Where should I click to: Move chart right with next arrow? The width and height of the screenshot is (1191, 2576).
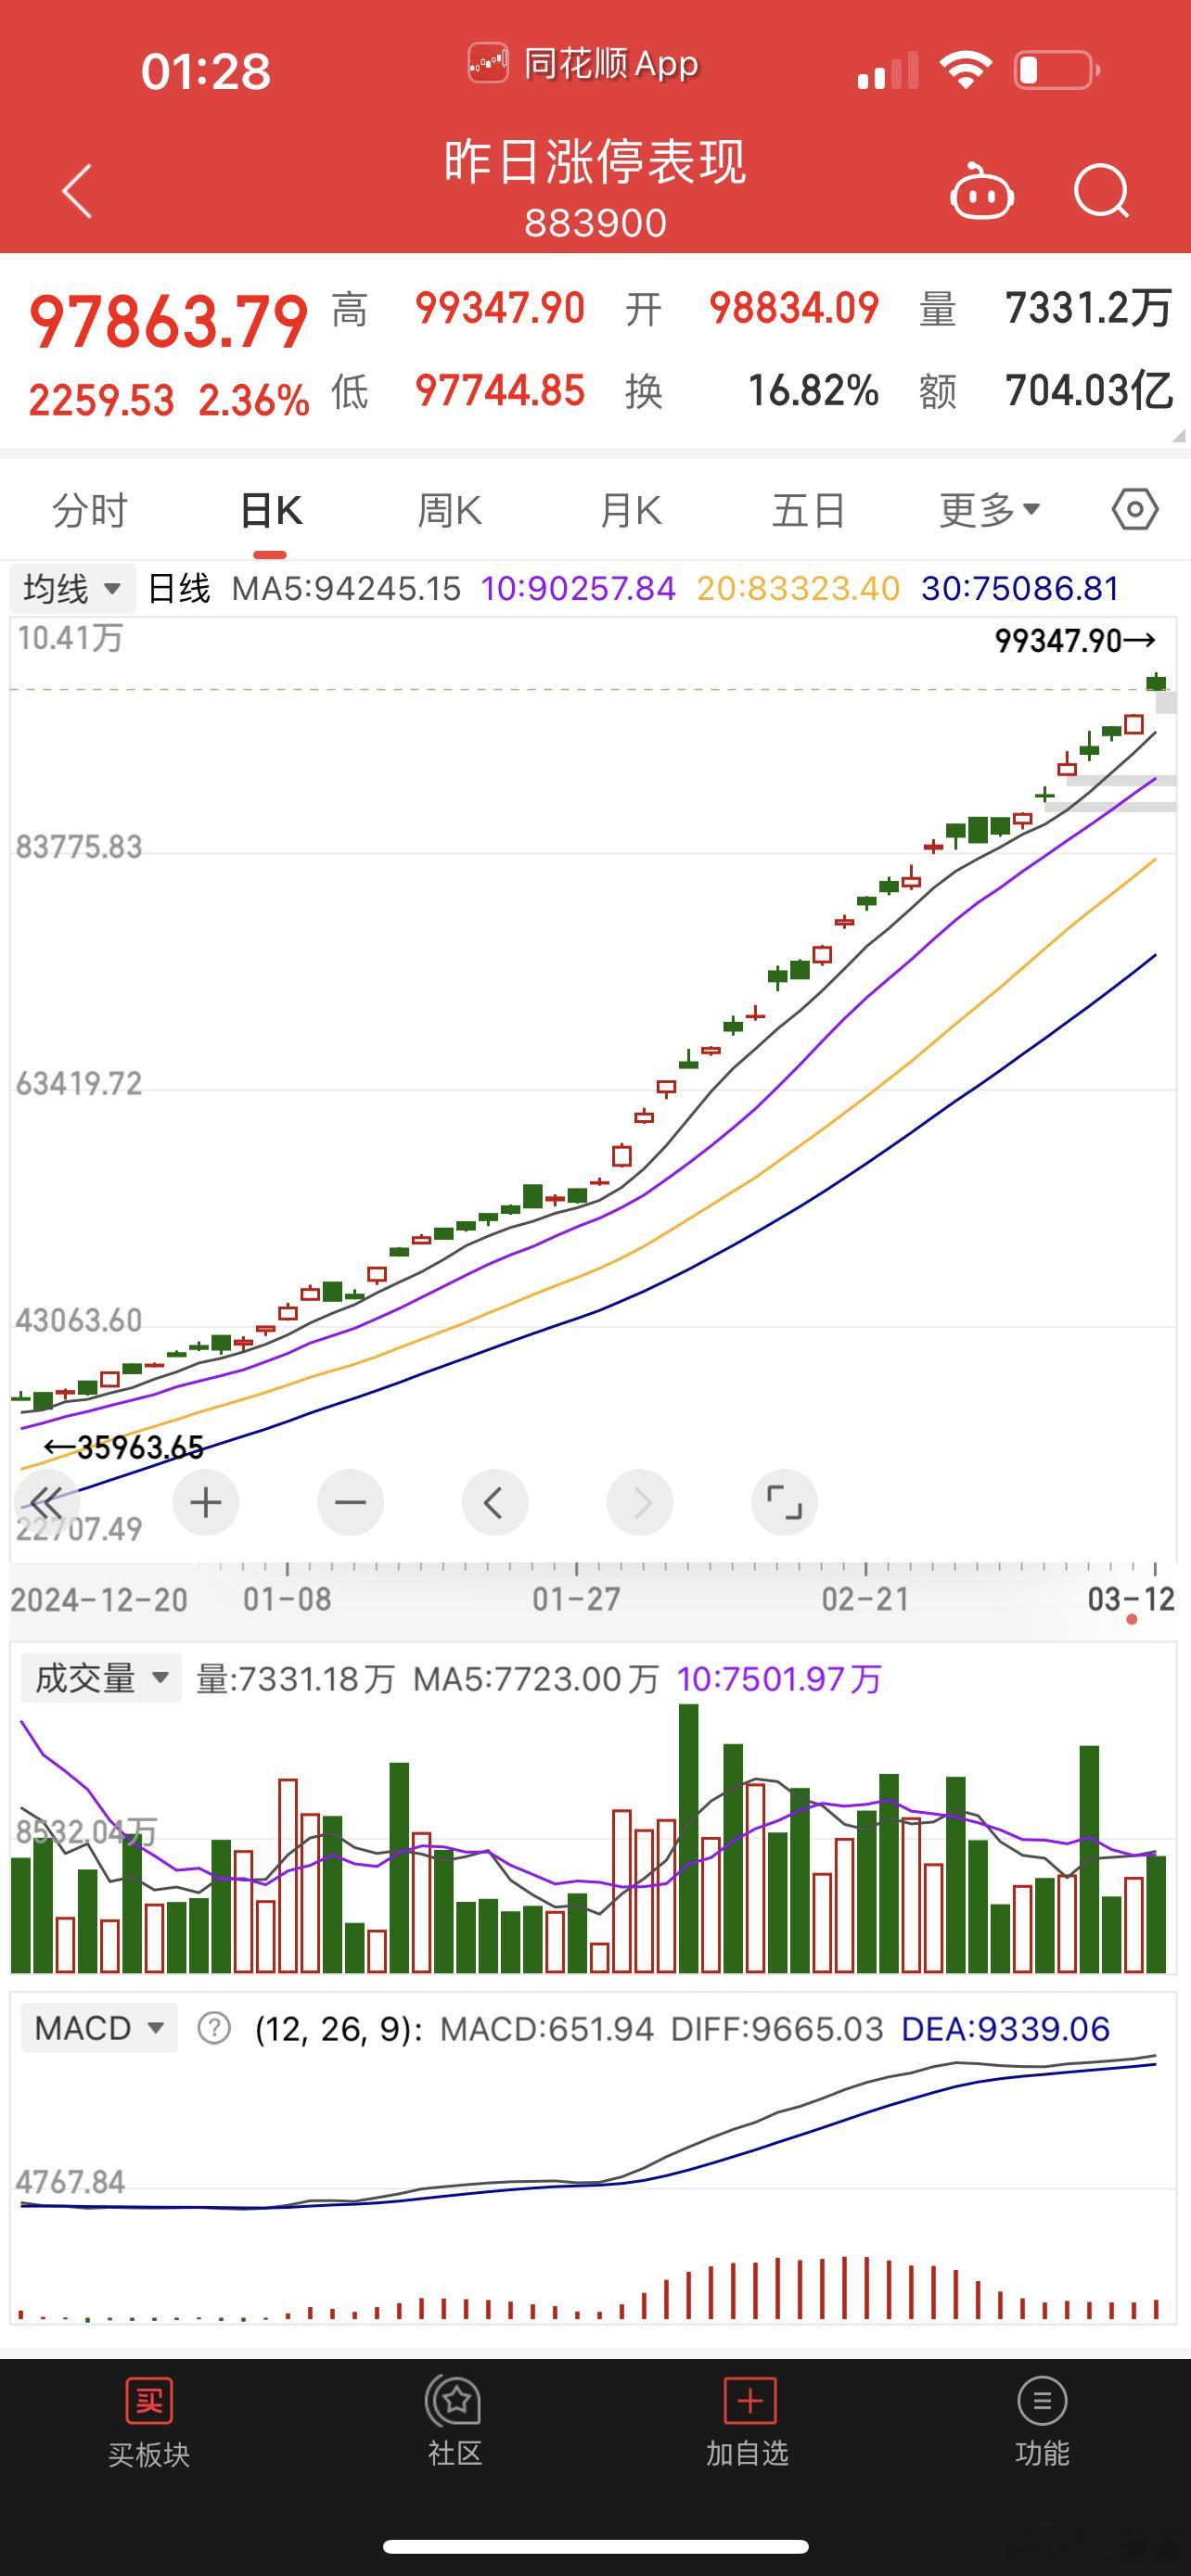tap(640, 1502)
